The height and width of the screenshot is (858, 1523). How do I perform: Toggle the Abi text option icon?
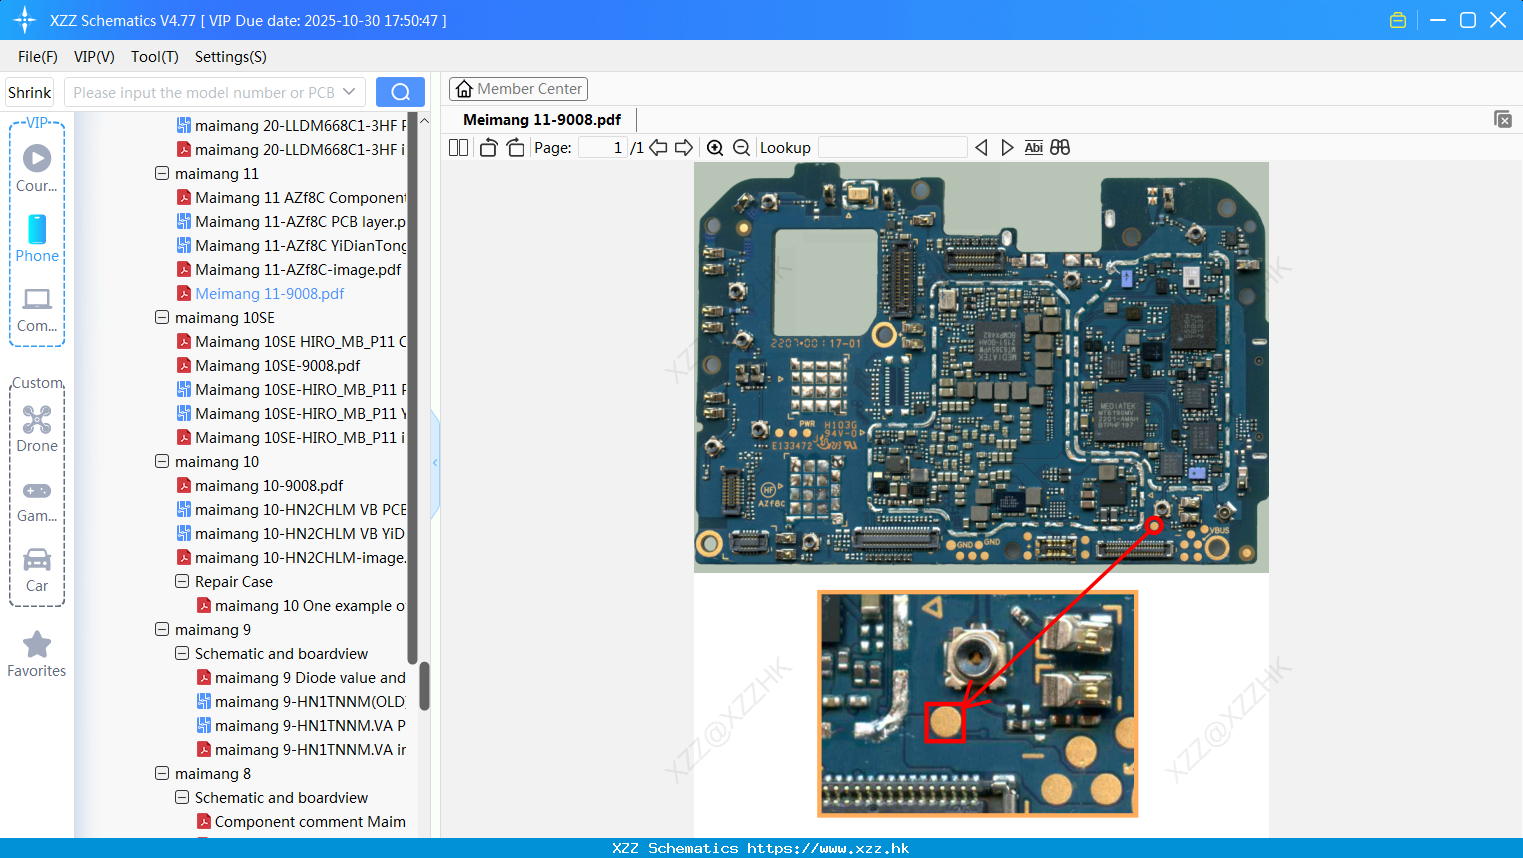[1033, 148]
